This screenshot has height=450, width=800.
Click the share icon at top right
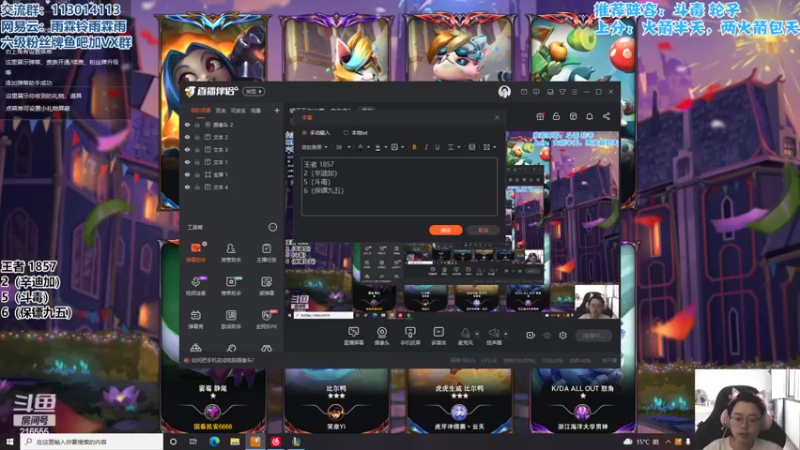coord(606,116)
